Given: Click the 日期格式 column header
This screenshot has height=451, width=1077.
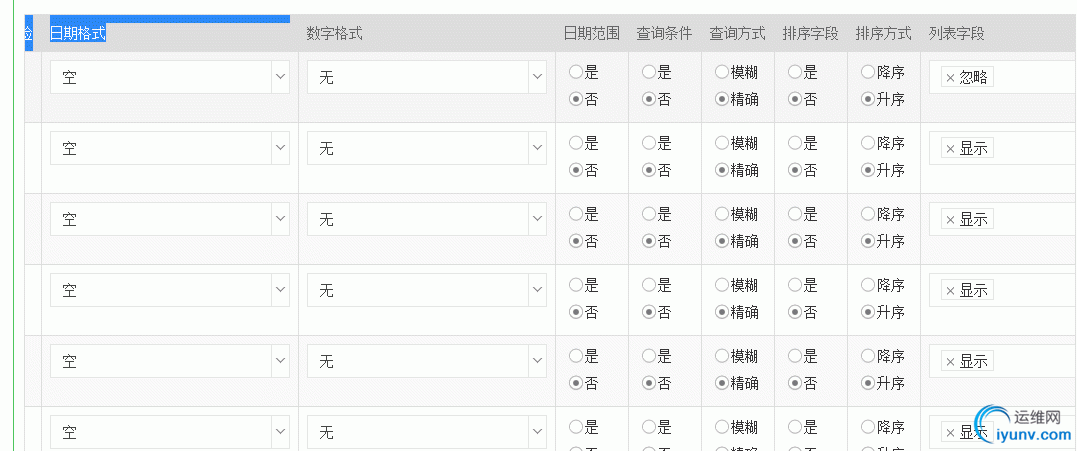Looking at the screenshot, I should (x=79, y=34).
